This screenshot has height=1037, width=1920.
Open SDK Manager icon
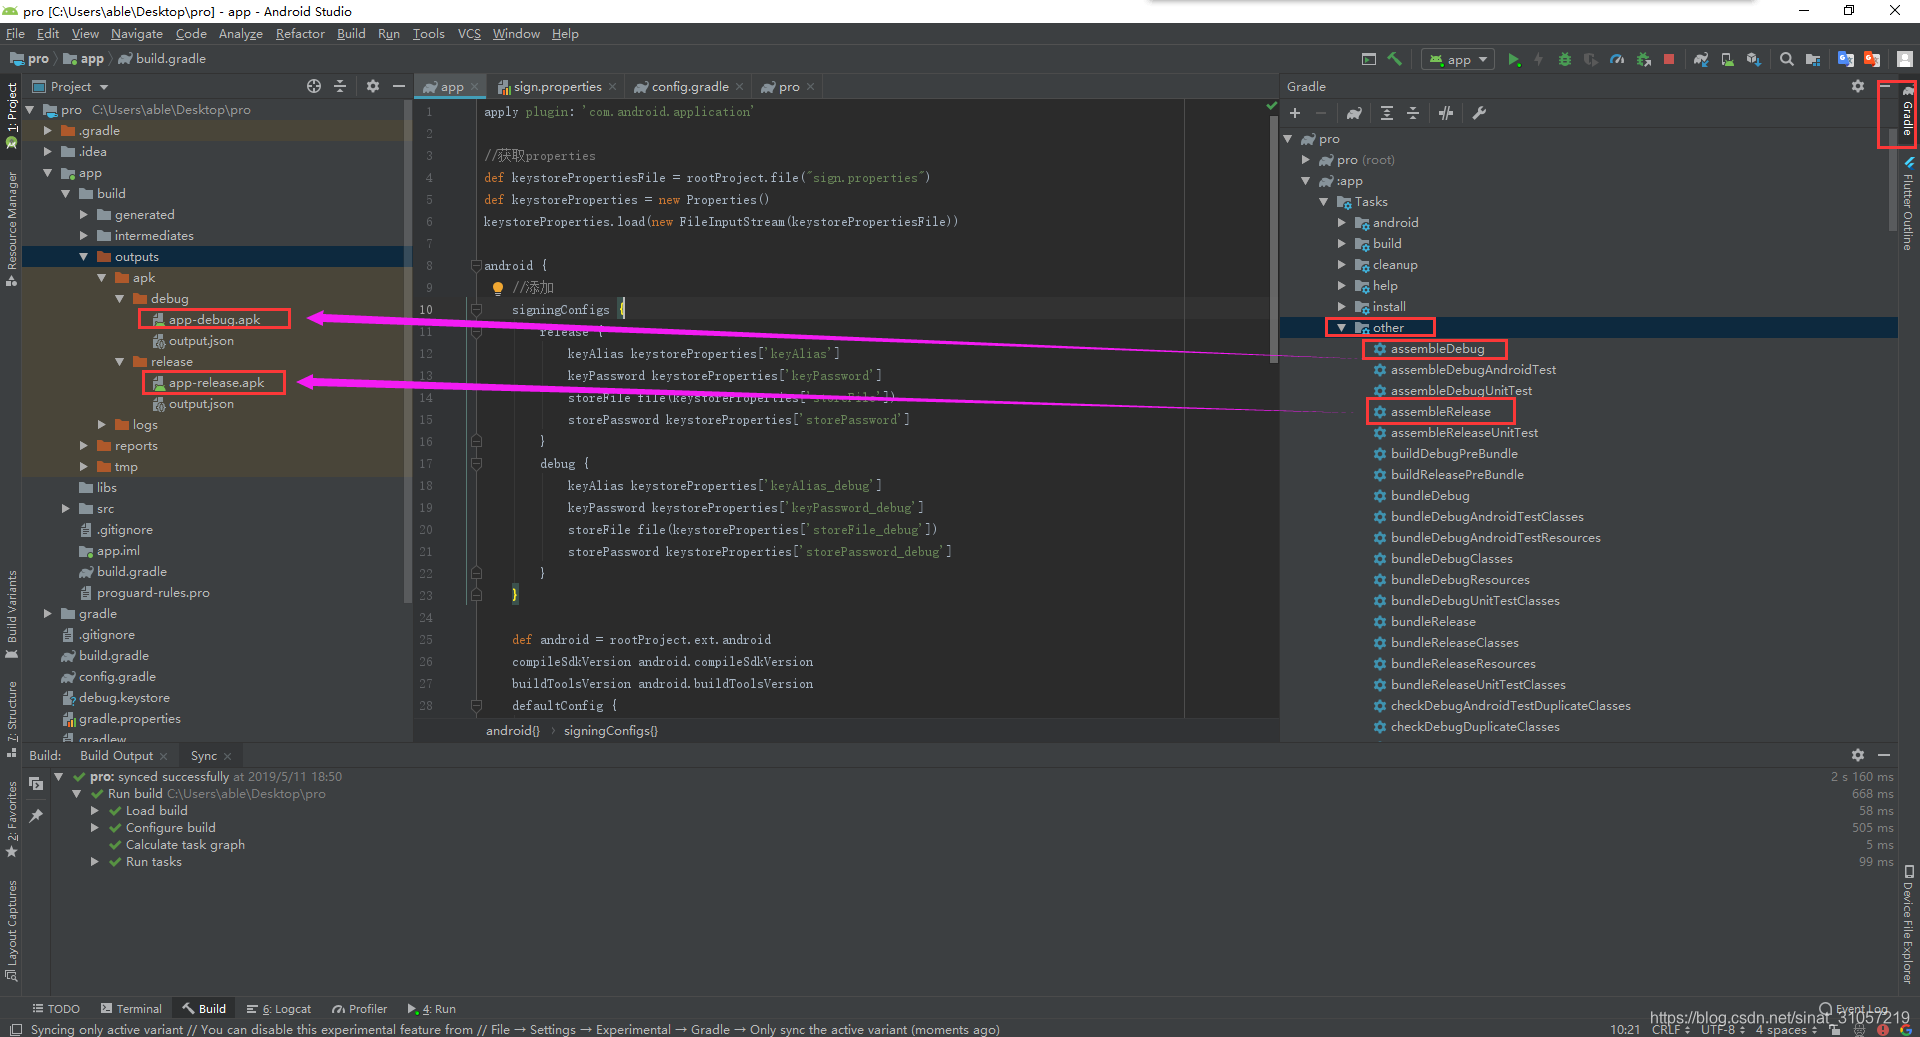coord(1753,60)
